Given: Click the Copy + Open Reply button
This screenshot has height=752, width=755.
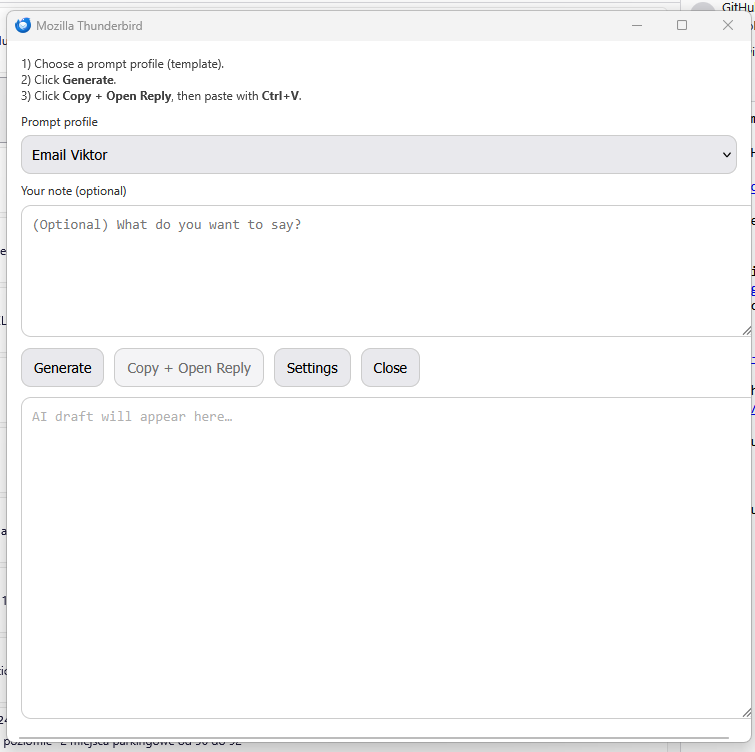Looking at the screenshot, I should 189,368.
